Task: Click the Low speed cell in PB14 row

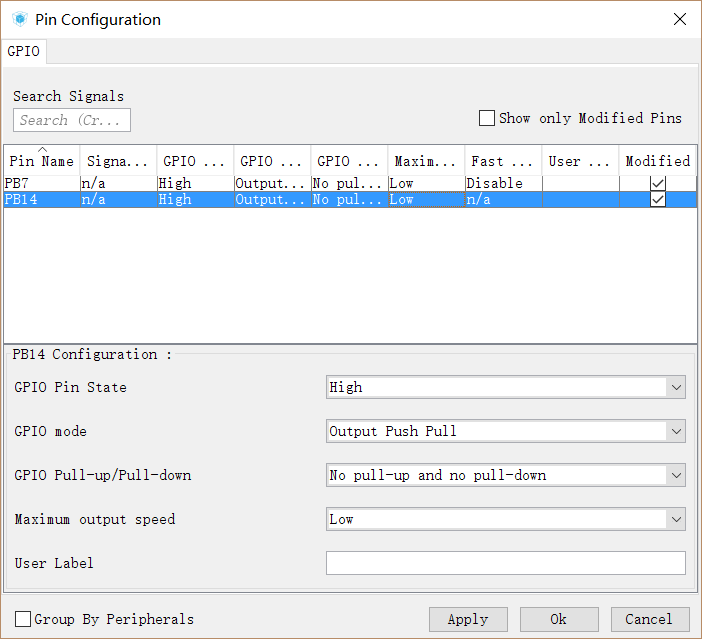Action: pos(427,199)
